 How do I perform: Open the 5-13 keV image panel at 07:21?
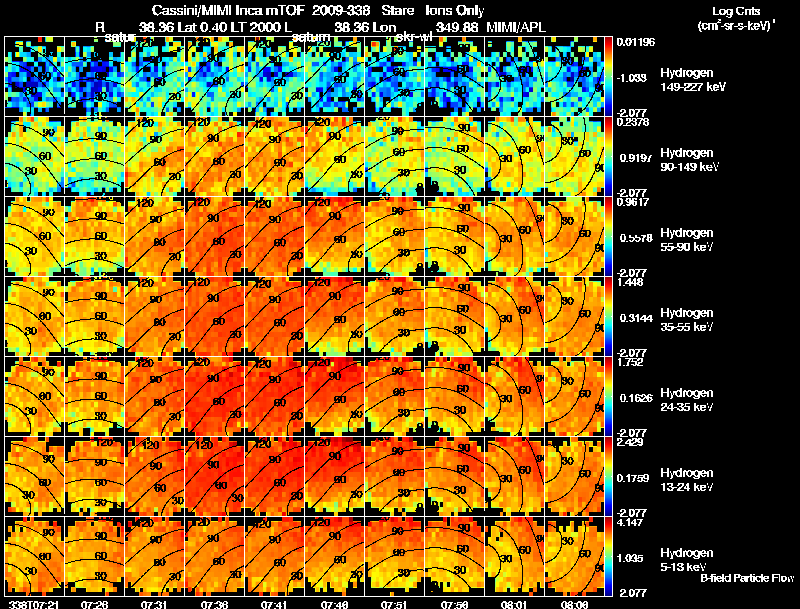click(x=34, y=556)
